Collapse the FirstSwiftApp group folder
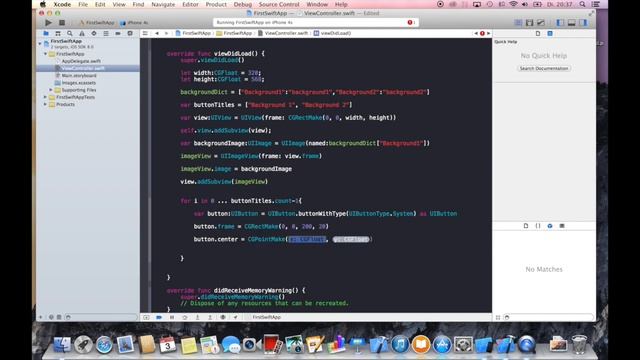640x360 pixels. tap(46, 54)
